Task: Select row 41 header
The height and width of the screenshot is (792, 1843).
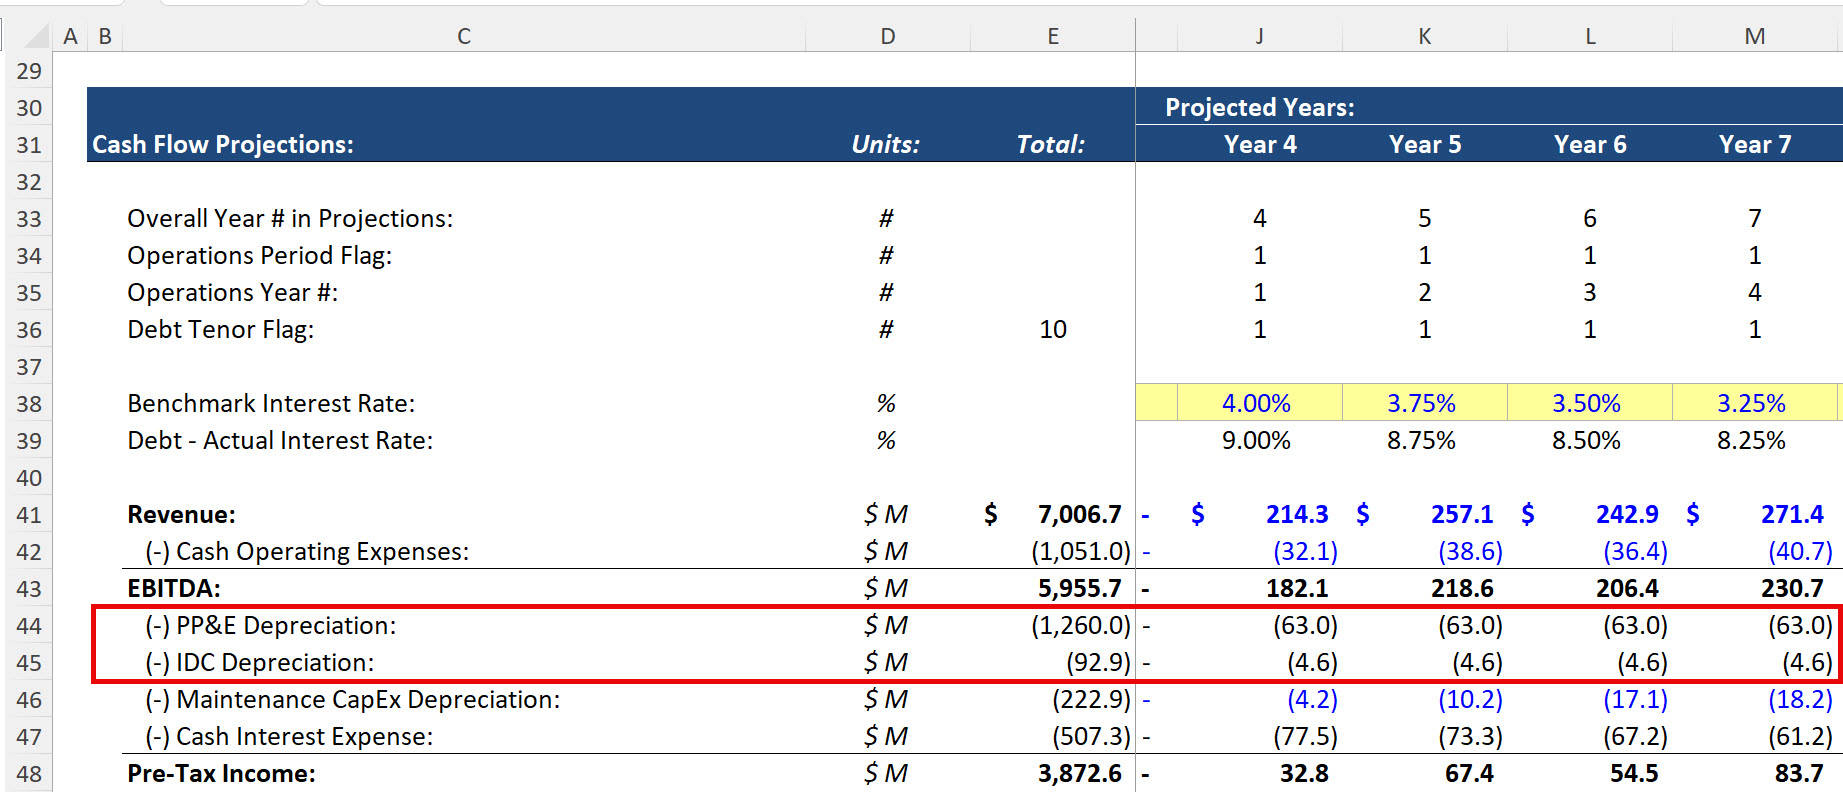Action: tap(29, 515)
